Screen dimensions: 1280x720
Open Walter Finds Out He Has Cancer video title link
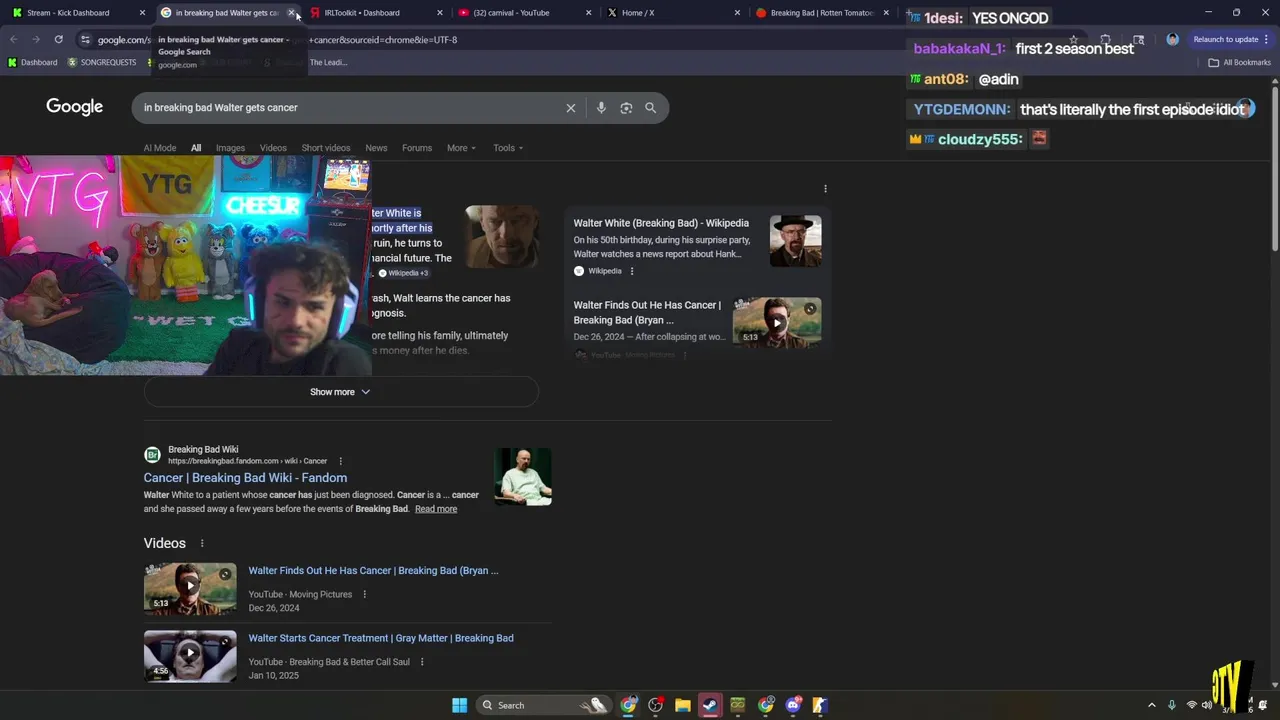373,571
